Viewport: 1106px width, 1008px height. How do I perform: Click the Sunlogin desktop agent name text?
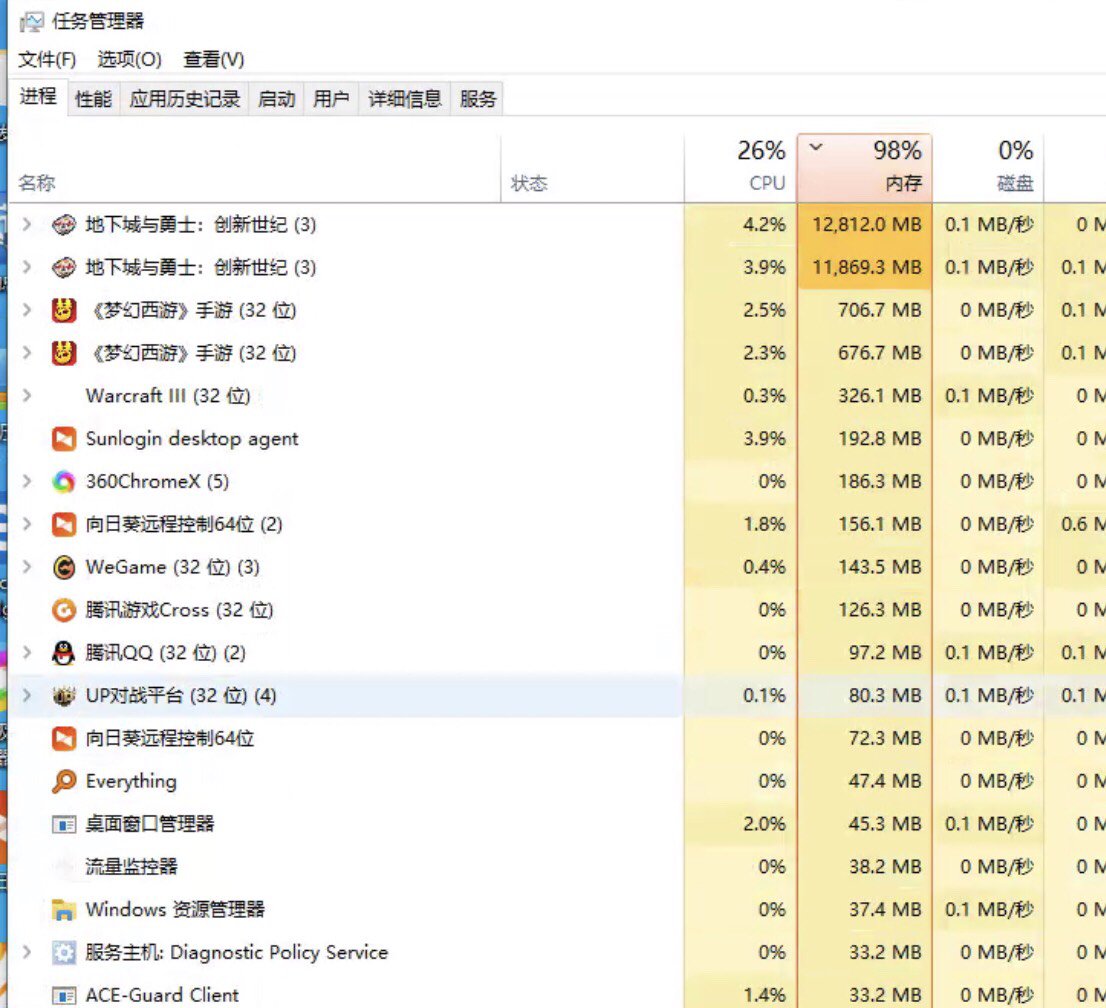(192, 439)
